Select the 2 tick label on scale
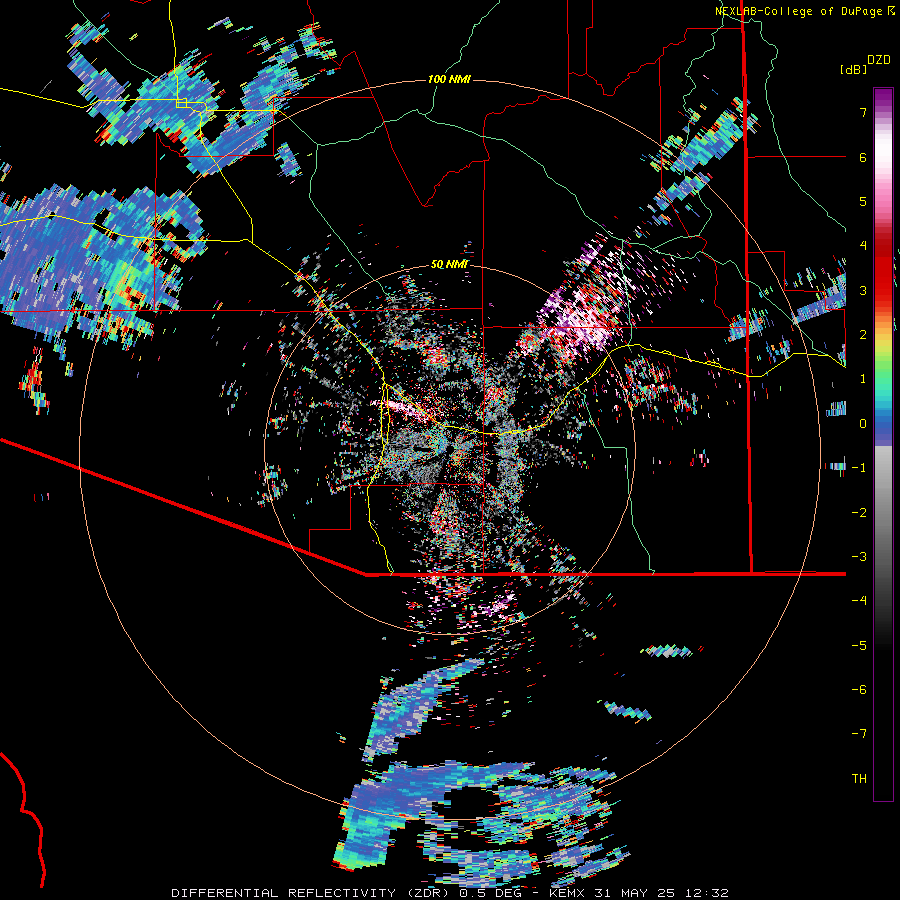The image size is (900, 900). pyautogui.click(x=863, y=335)
